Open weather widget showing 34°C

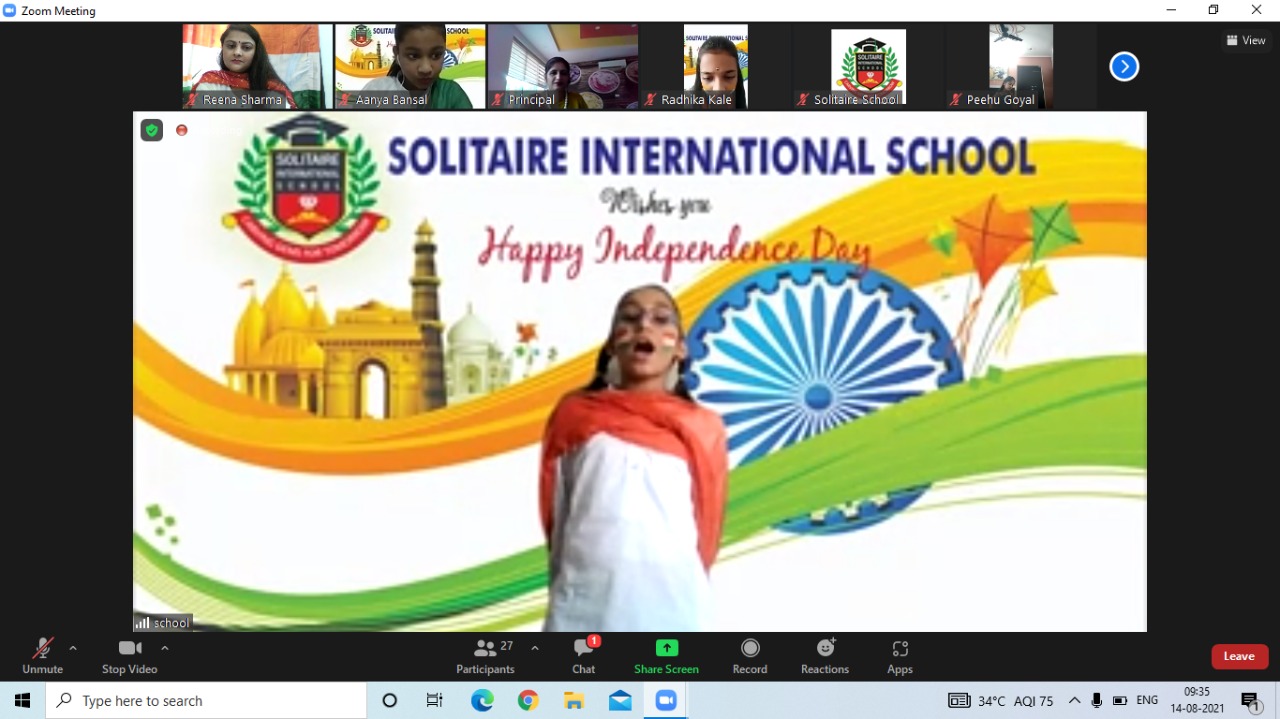point(1001,701)
